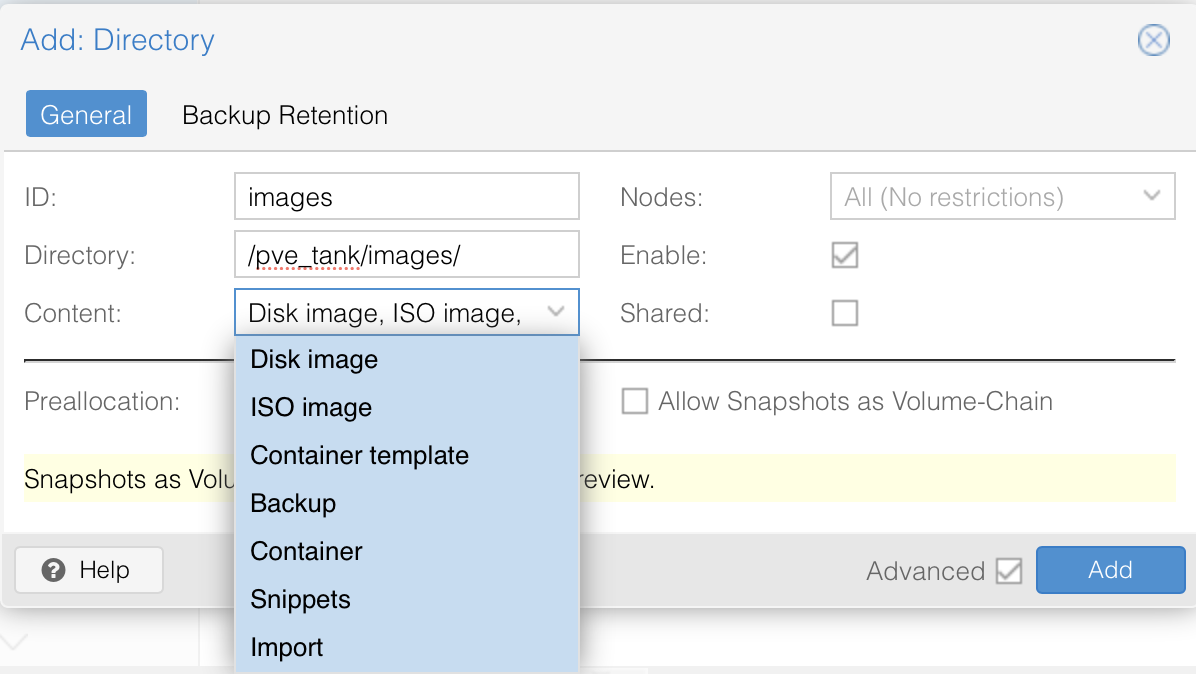Toggle the Advanced checkbox
This screenshot has width=1196, height=674.
coord(1008,570)
